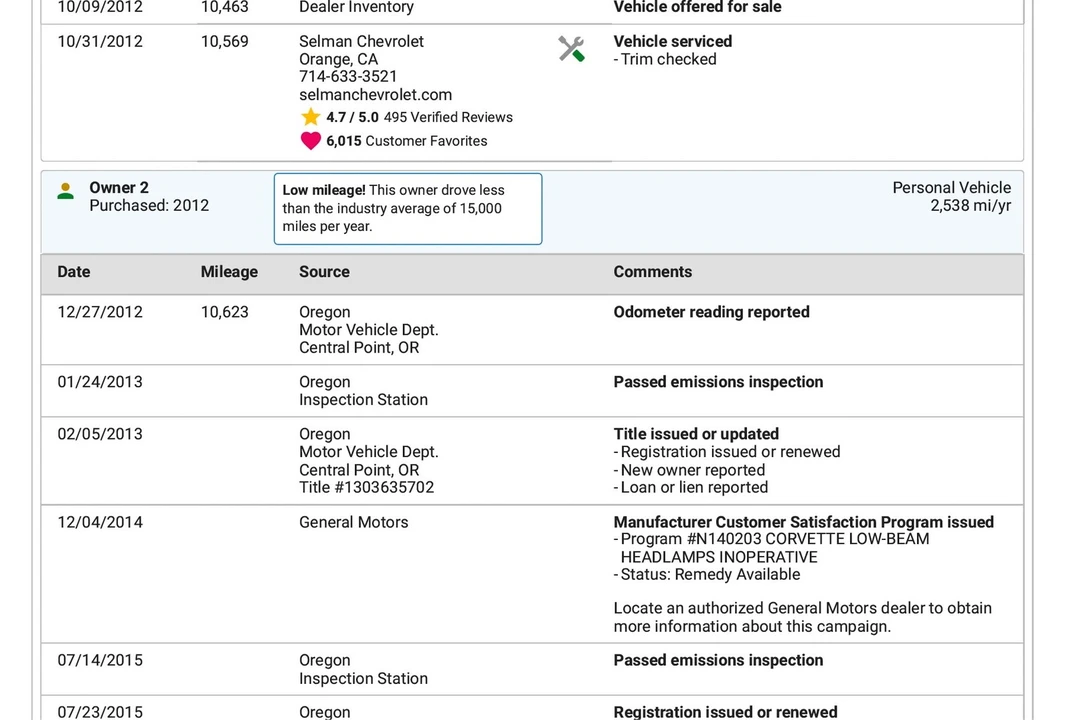Open the 495 Verified Reviews text
This screenshot has height=720, width=1071.
coord(448,117)
